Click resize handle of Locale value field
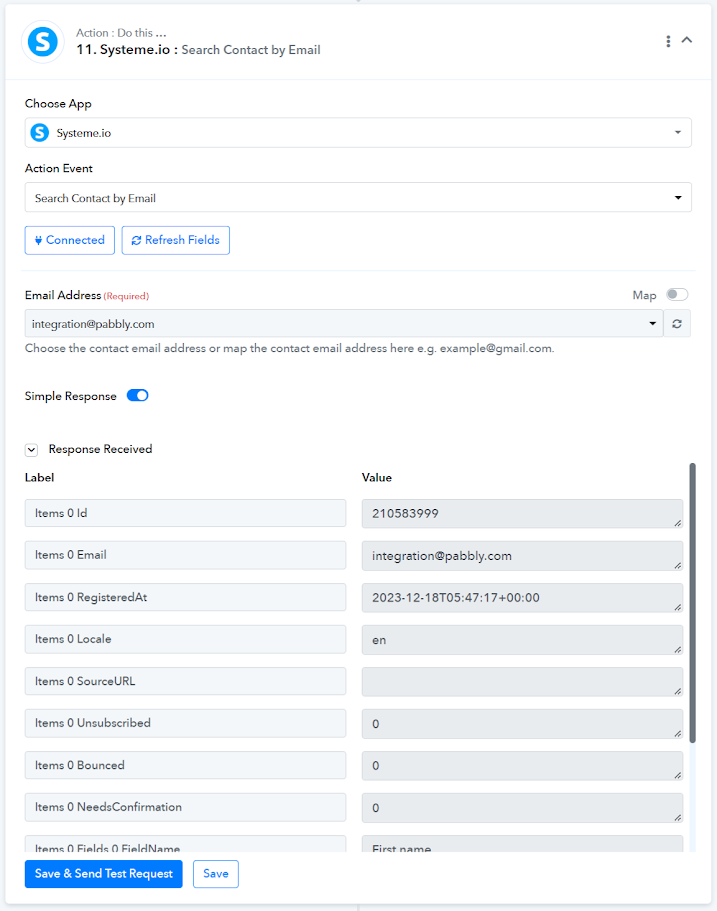 (677, 648)
